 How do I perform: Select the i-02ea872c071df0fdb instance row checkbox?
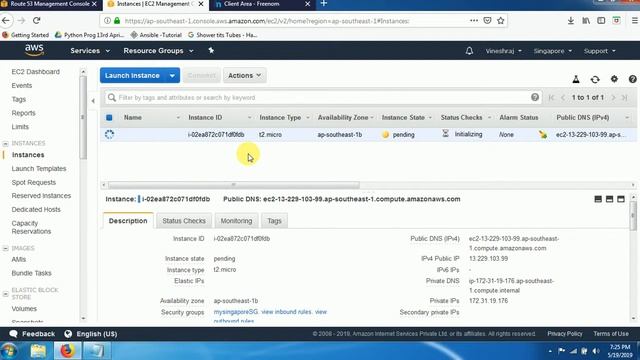click(109, 134)
